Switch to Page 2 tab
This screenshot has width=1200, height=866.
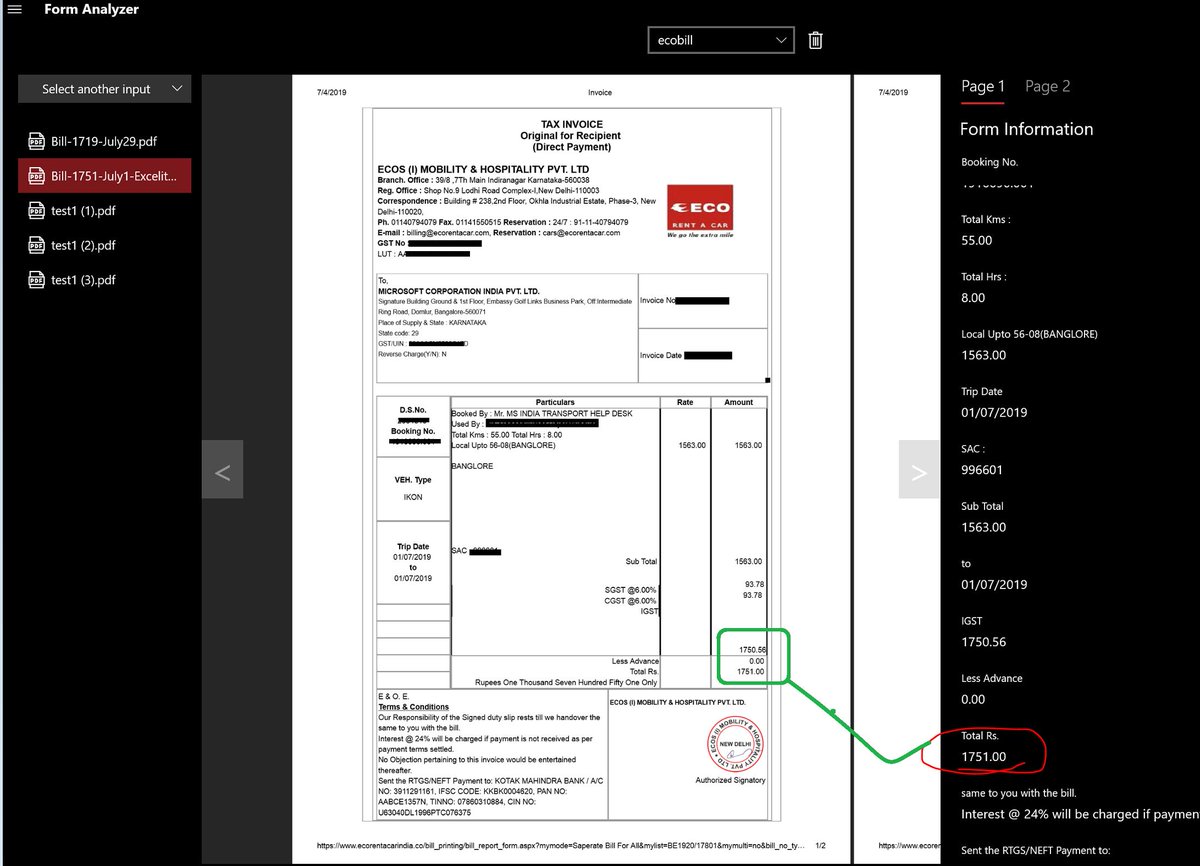[x=1048, y=86]
